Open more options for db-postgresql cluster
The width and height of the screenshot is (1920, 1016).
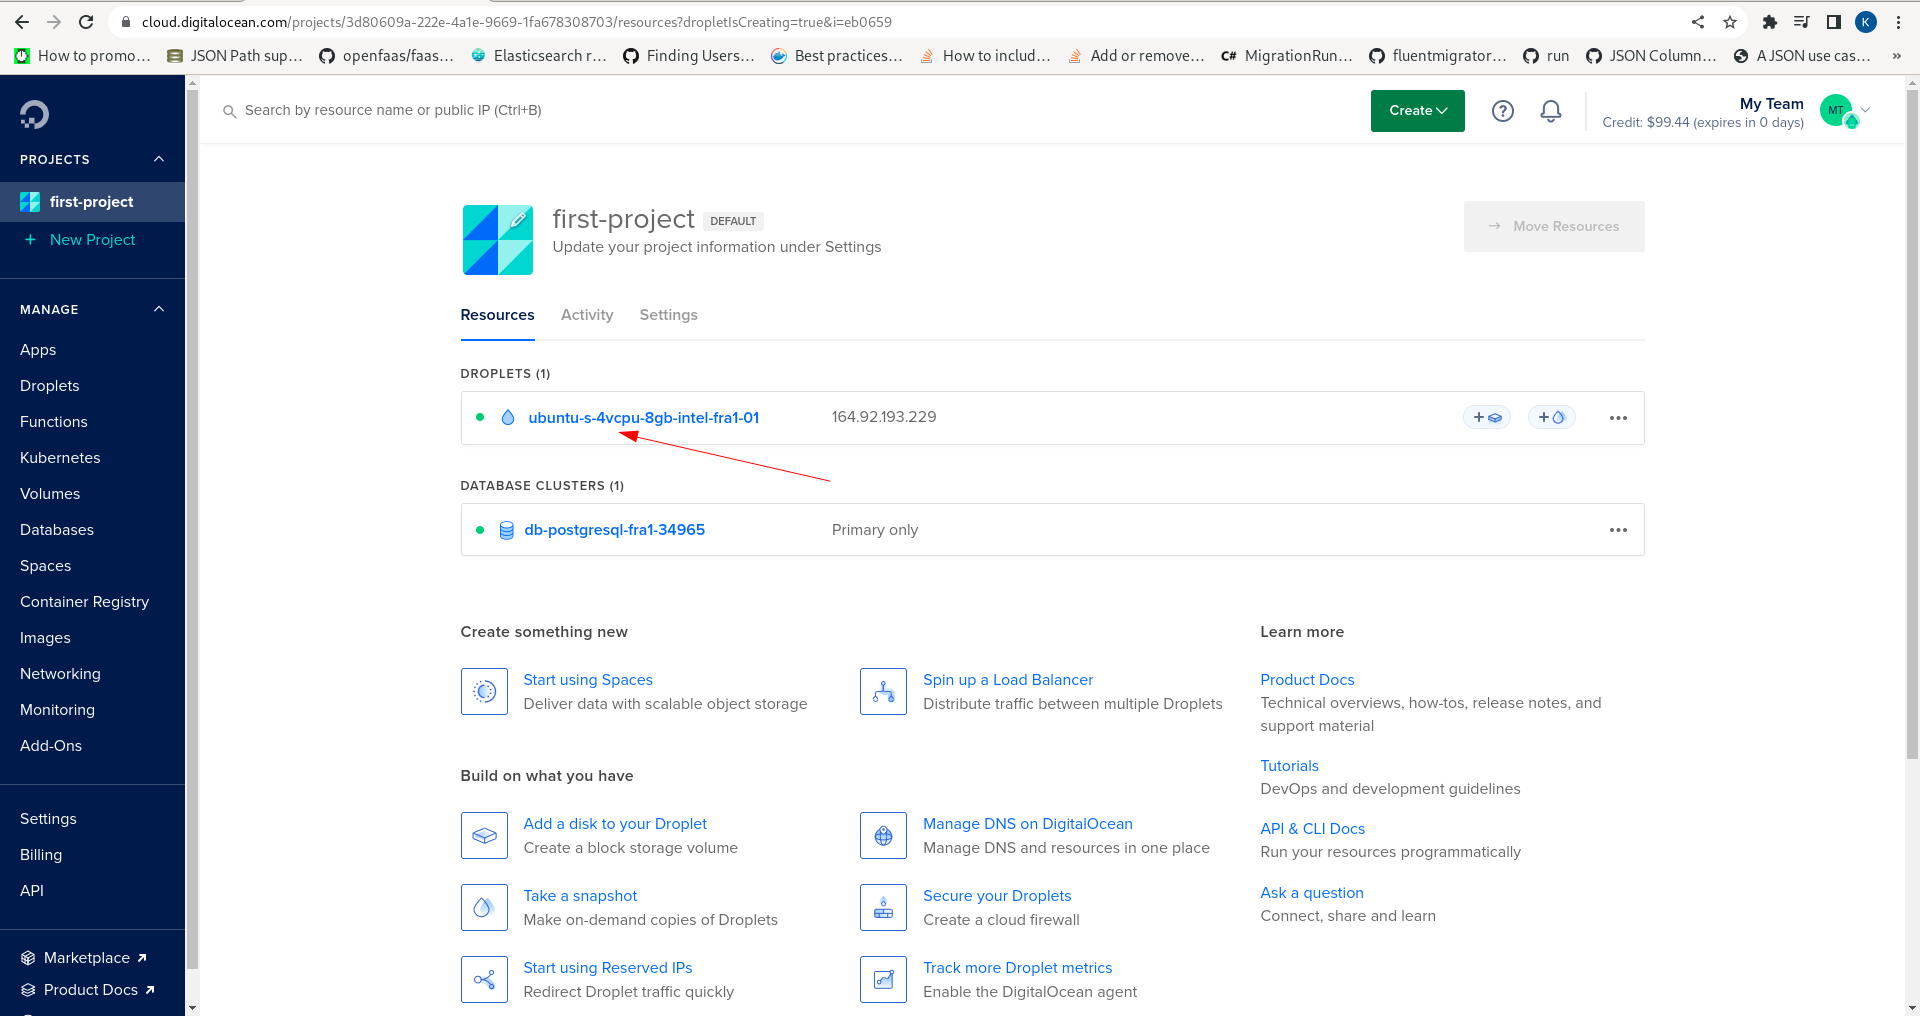1618,530
